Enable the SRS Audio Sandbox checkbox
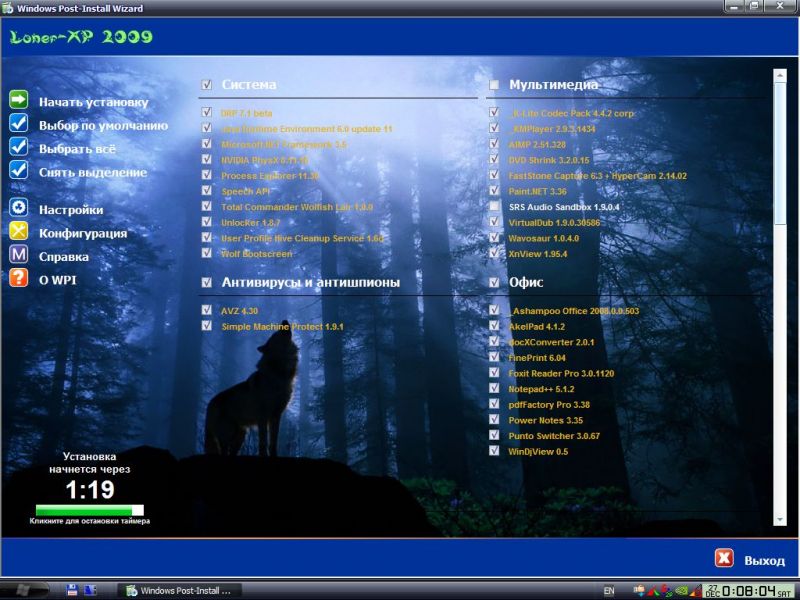This screenshot has height=600, width=800. point(494,207)
